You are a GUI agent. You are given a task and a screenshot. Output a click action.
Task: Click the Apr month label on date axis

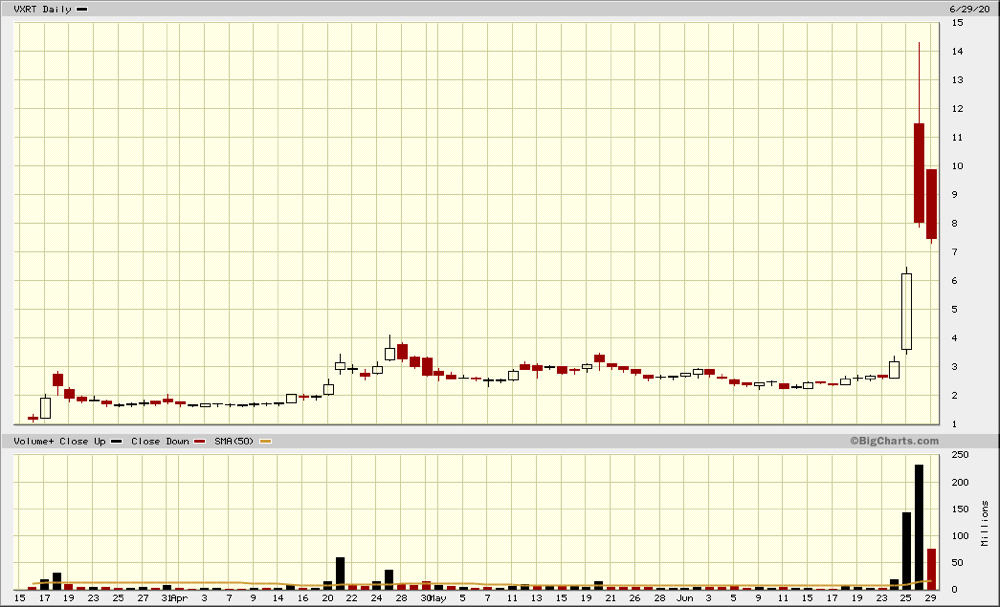179,598
